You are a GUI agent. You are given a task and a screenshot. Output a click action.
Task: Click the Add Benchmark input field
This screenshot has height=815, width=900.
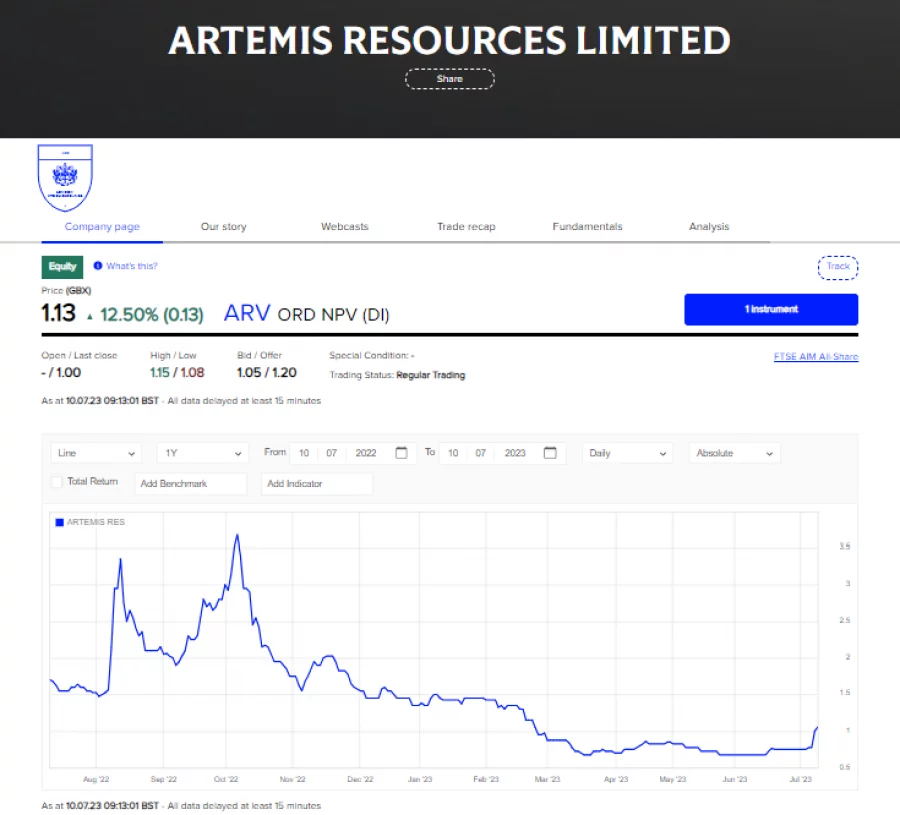coord(191,484)
